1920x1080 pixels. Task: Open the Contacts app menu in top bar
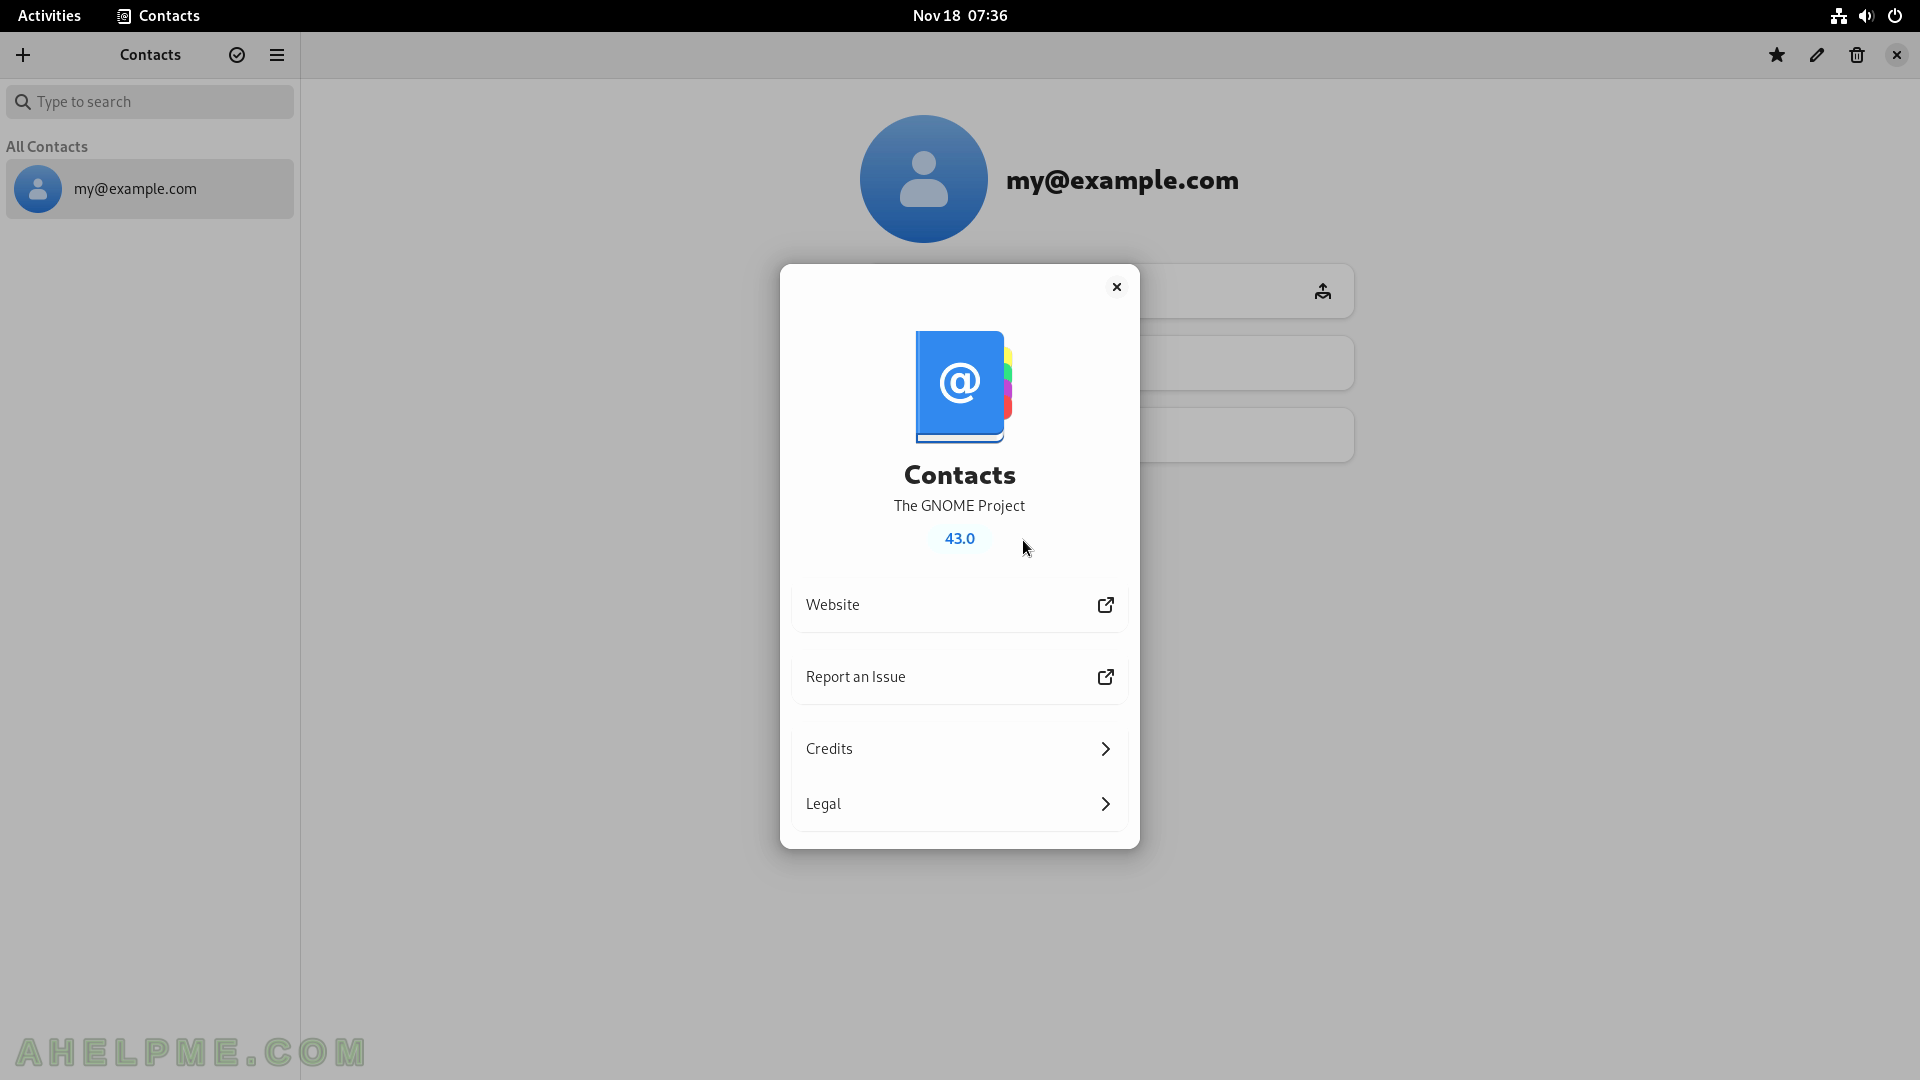158,16
